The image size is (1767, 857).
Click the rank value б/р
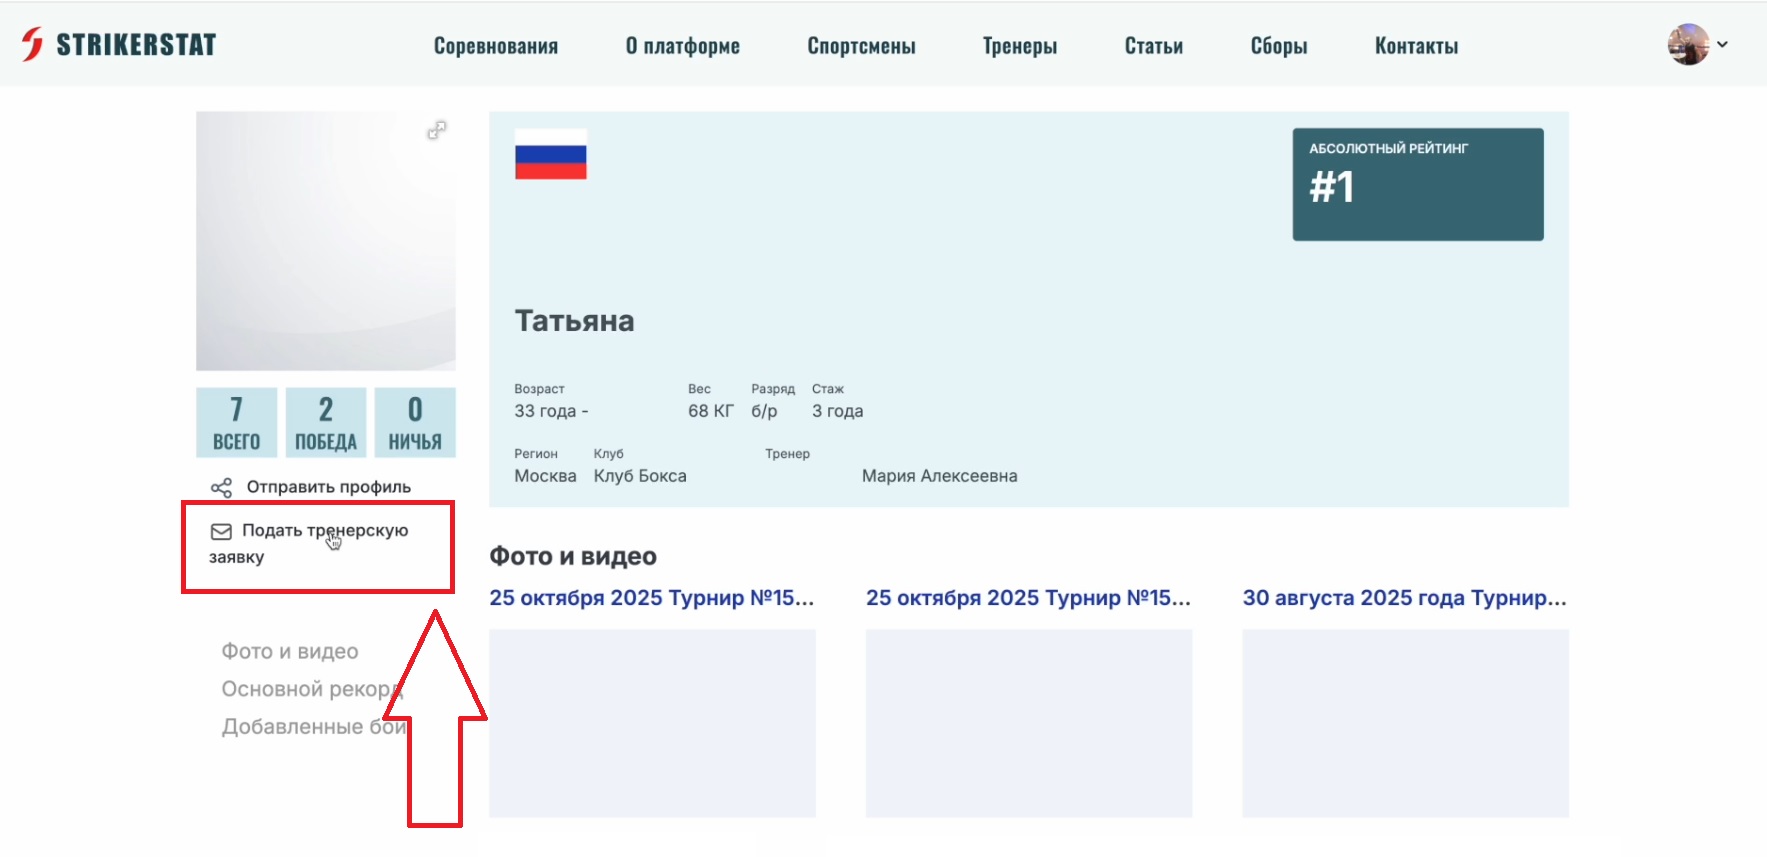(765, 411)
